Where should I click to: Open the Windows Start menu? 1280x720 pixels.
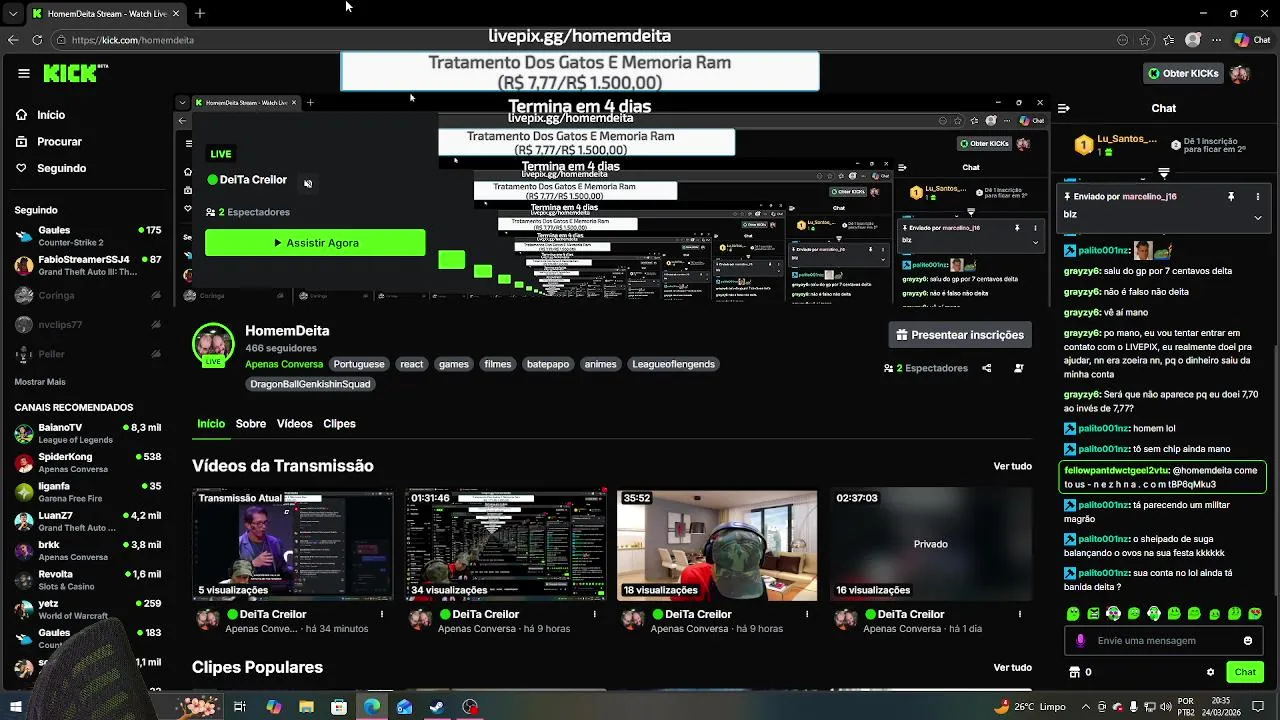(x=15, y=707)
